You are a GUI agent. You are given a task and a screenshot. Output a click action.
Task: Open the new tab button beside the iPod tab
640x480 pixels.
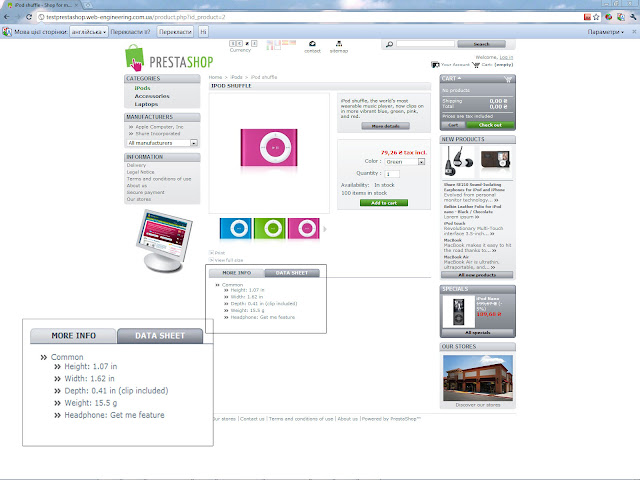click(x=87, y=5)
